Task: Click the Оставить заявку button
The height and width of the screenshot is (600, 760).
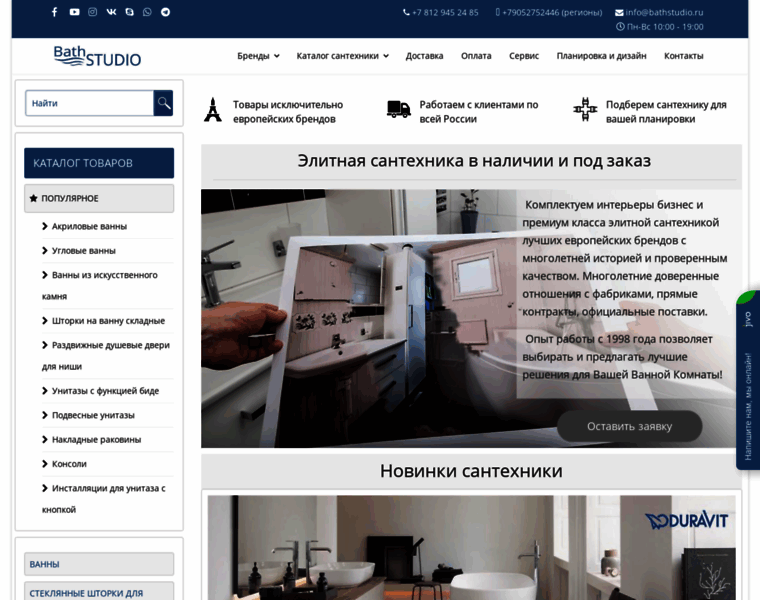Action: pos(629,426)
